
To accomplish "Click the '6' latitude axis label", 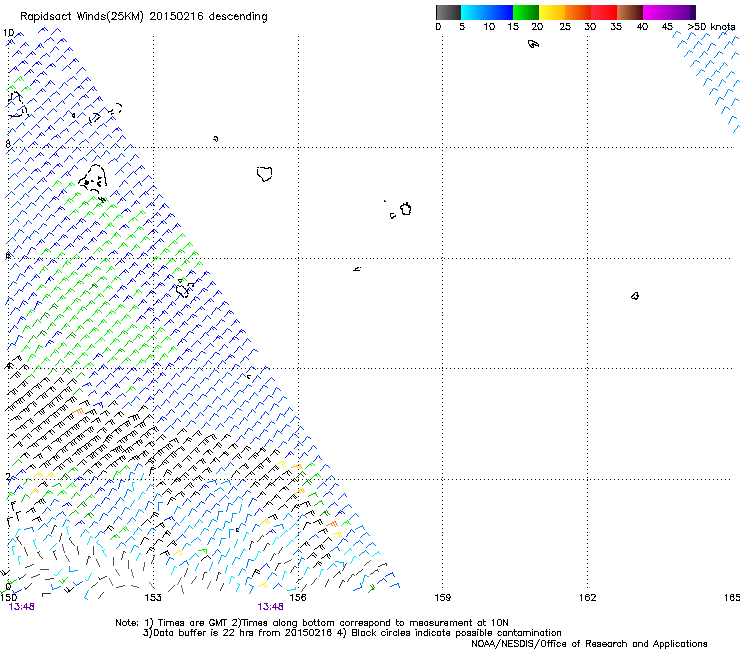I will 8,255.
